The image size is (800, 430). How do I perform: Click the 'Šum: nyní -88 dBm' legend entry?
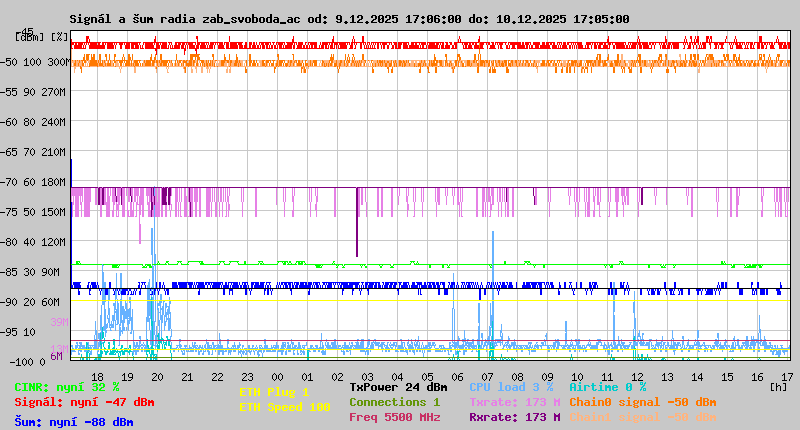[74, 422]
